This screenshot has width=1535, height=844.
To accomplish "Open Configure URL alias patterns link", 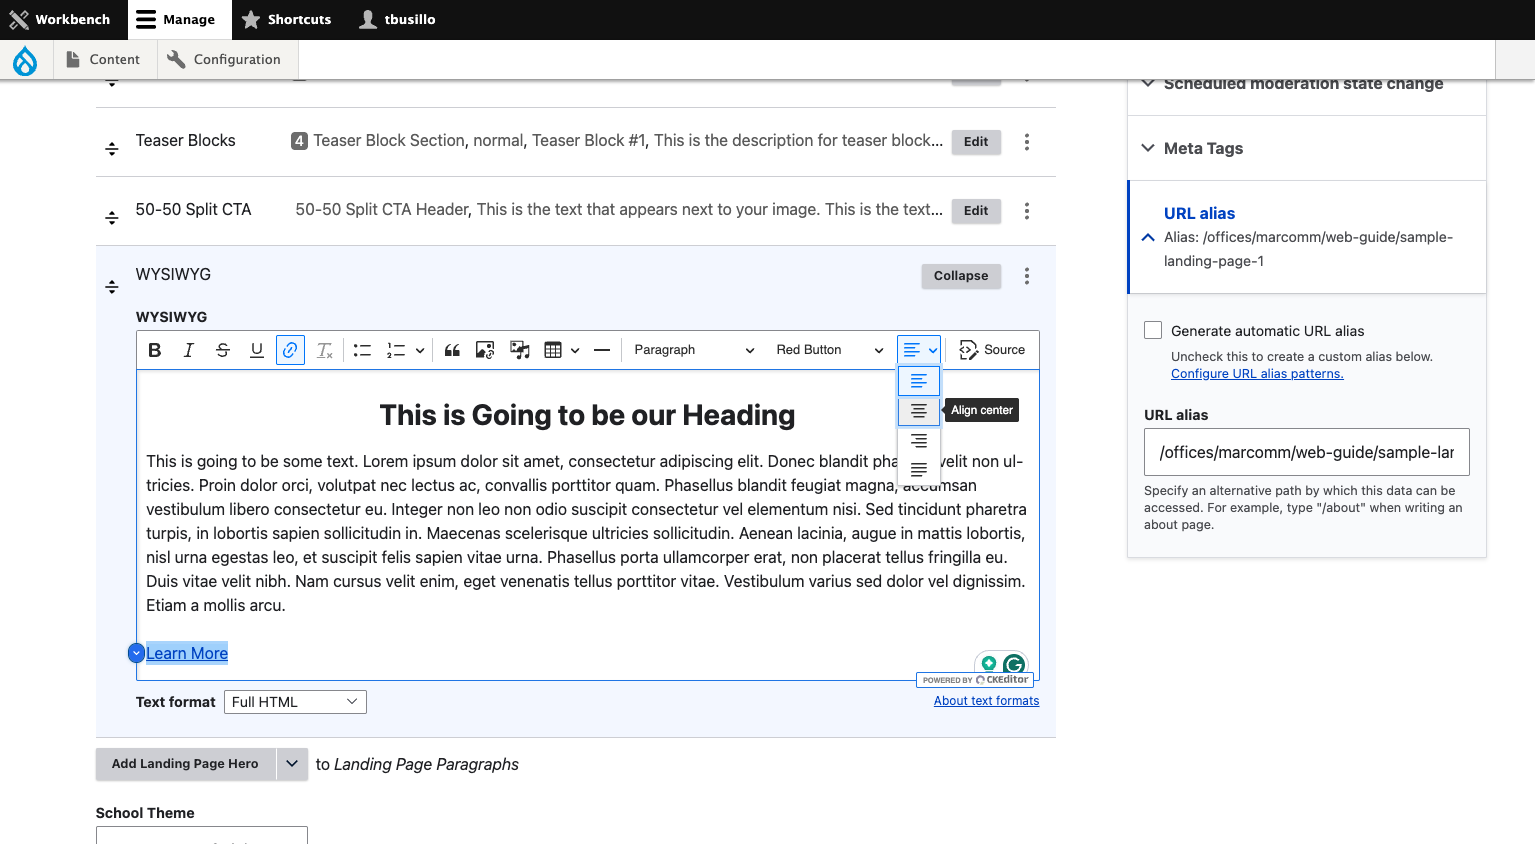I will pyautogui.click(x=1257, y=374).
